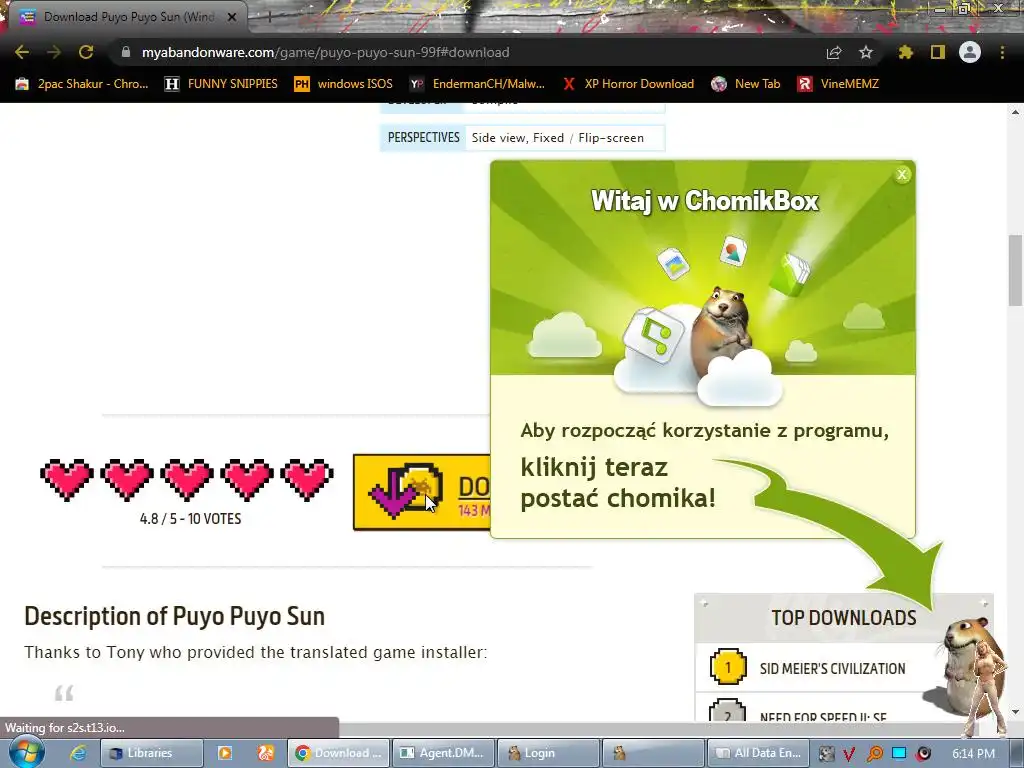Open the Chrome profile avatar
Image resolution: width=1024 pixels, height=768 pixels.
970,52
